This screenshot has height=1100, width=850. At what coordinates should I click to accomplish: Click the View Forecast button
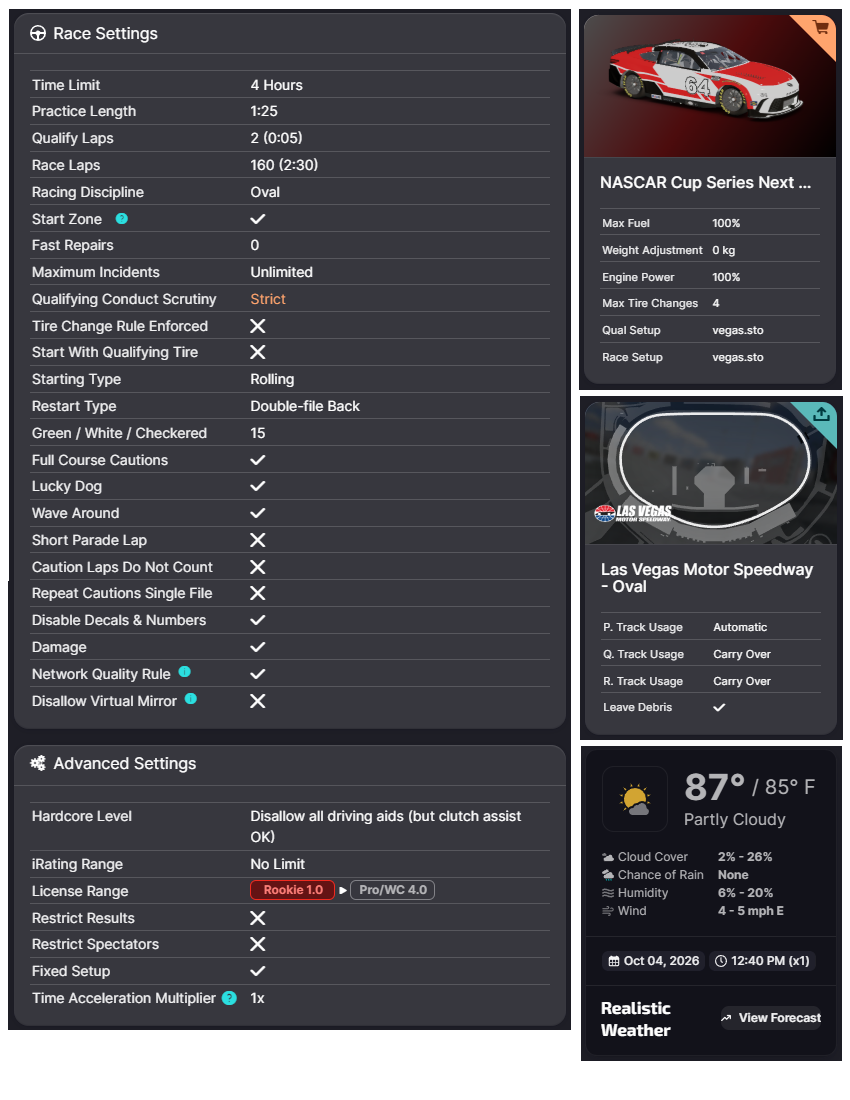(x=771, y=1018)
